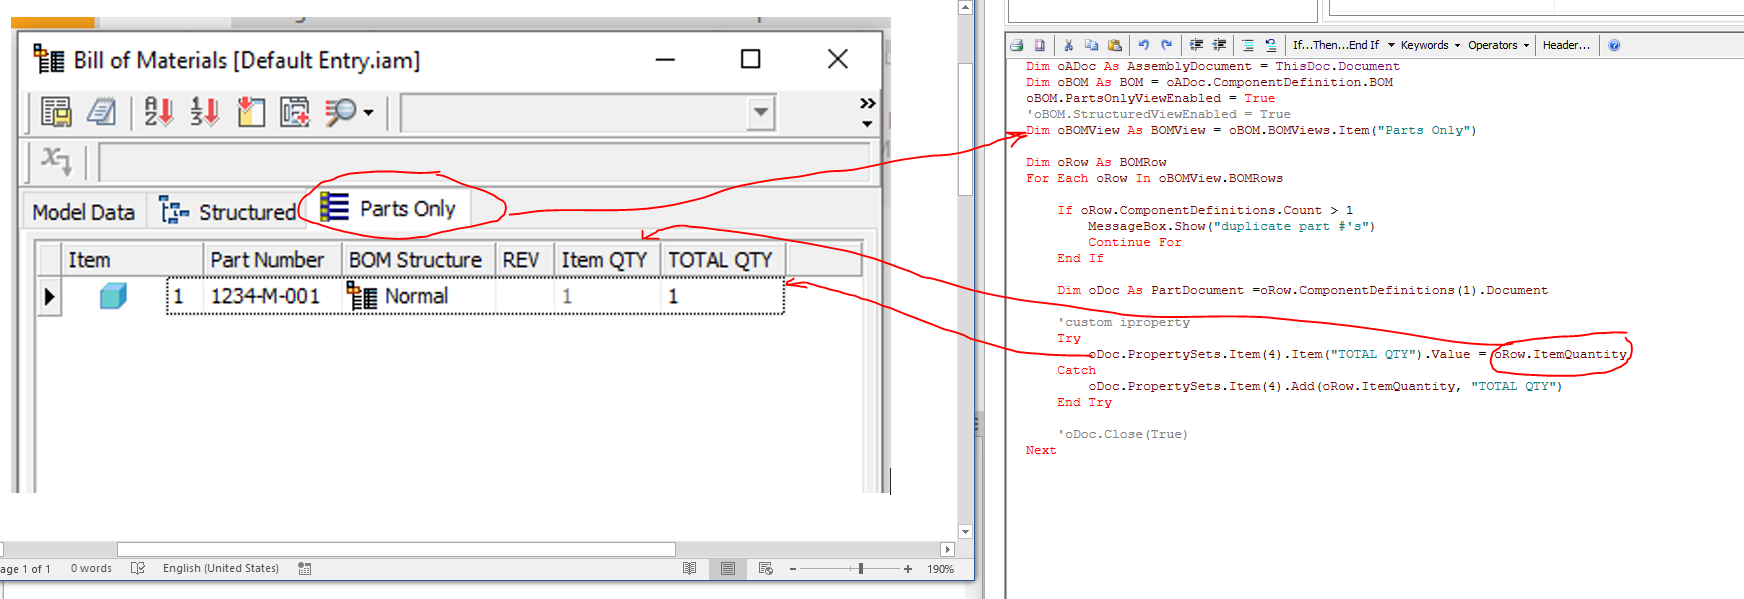Click the Word horizontal scrollbar right arrow
The height and width of the screenshot is (599, 1744).
[947, 549]
